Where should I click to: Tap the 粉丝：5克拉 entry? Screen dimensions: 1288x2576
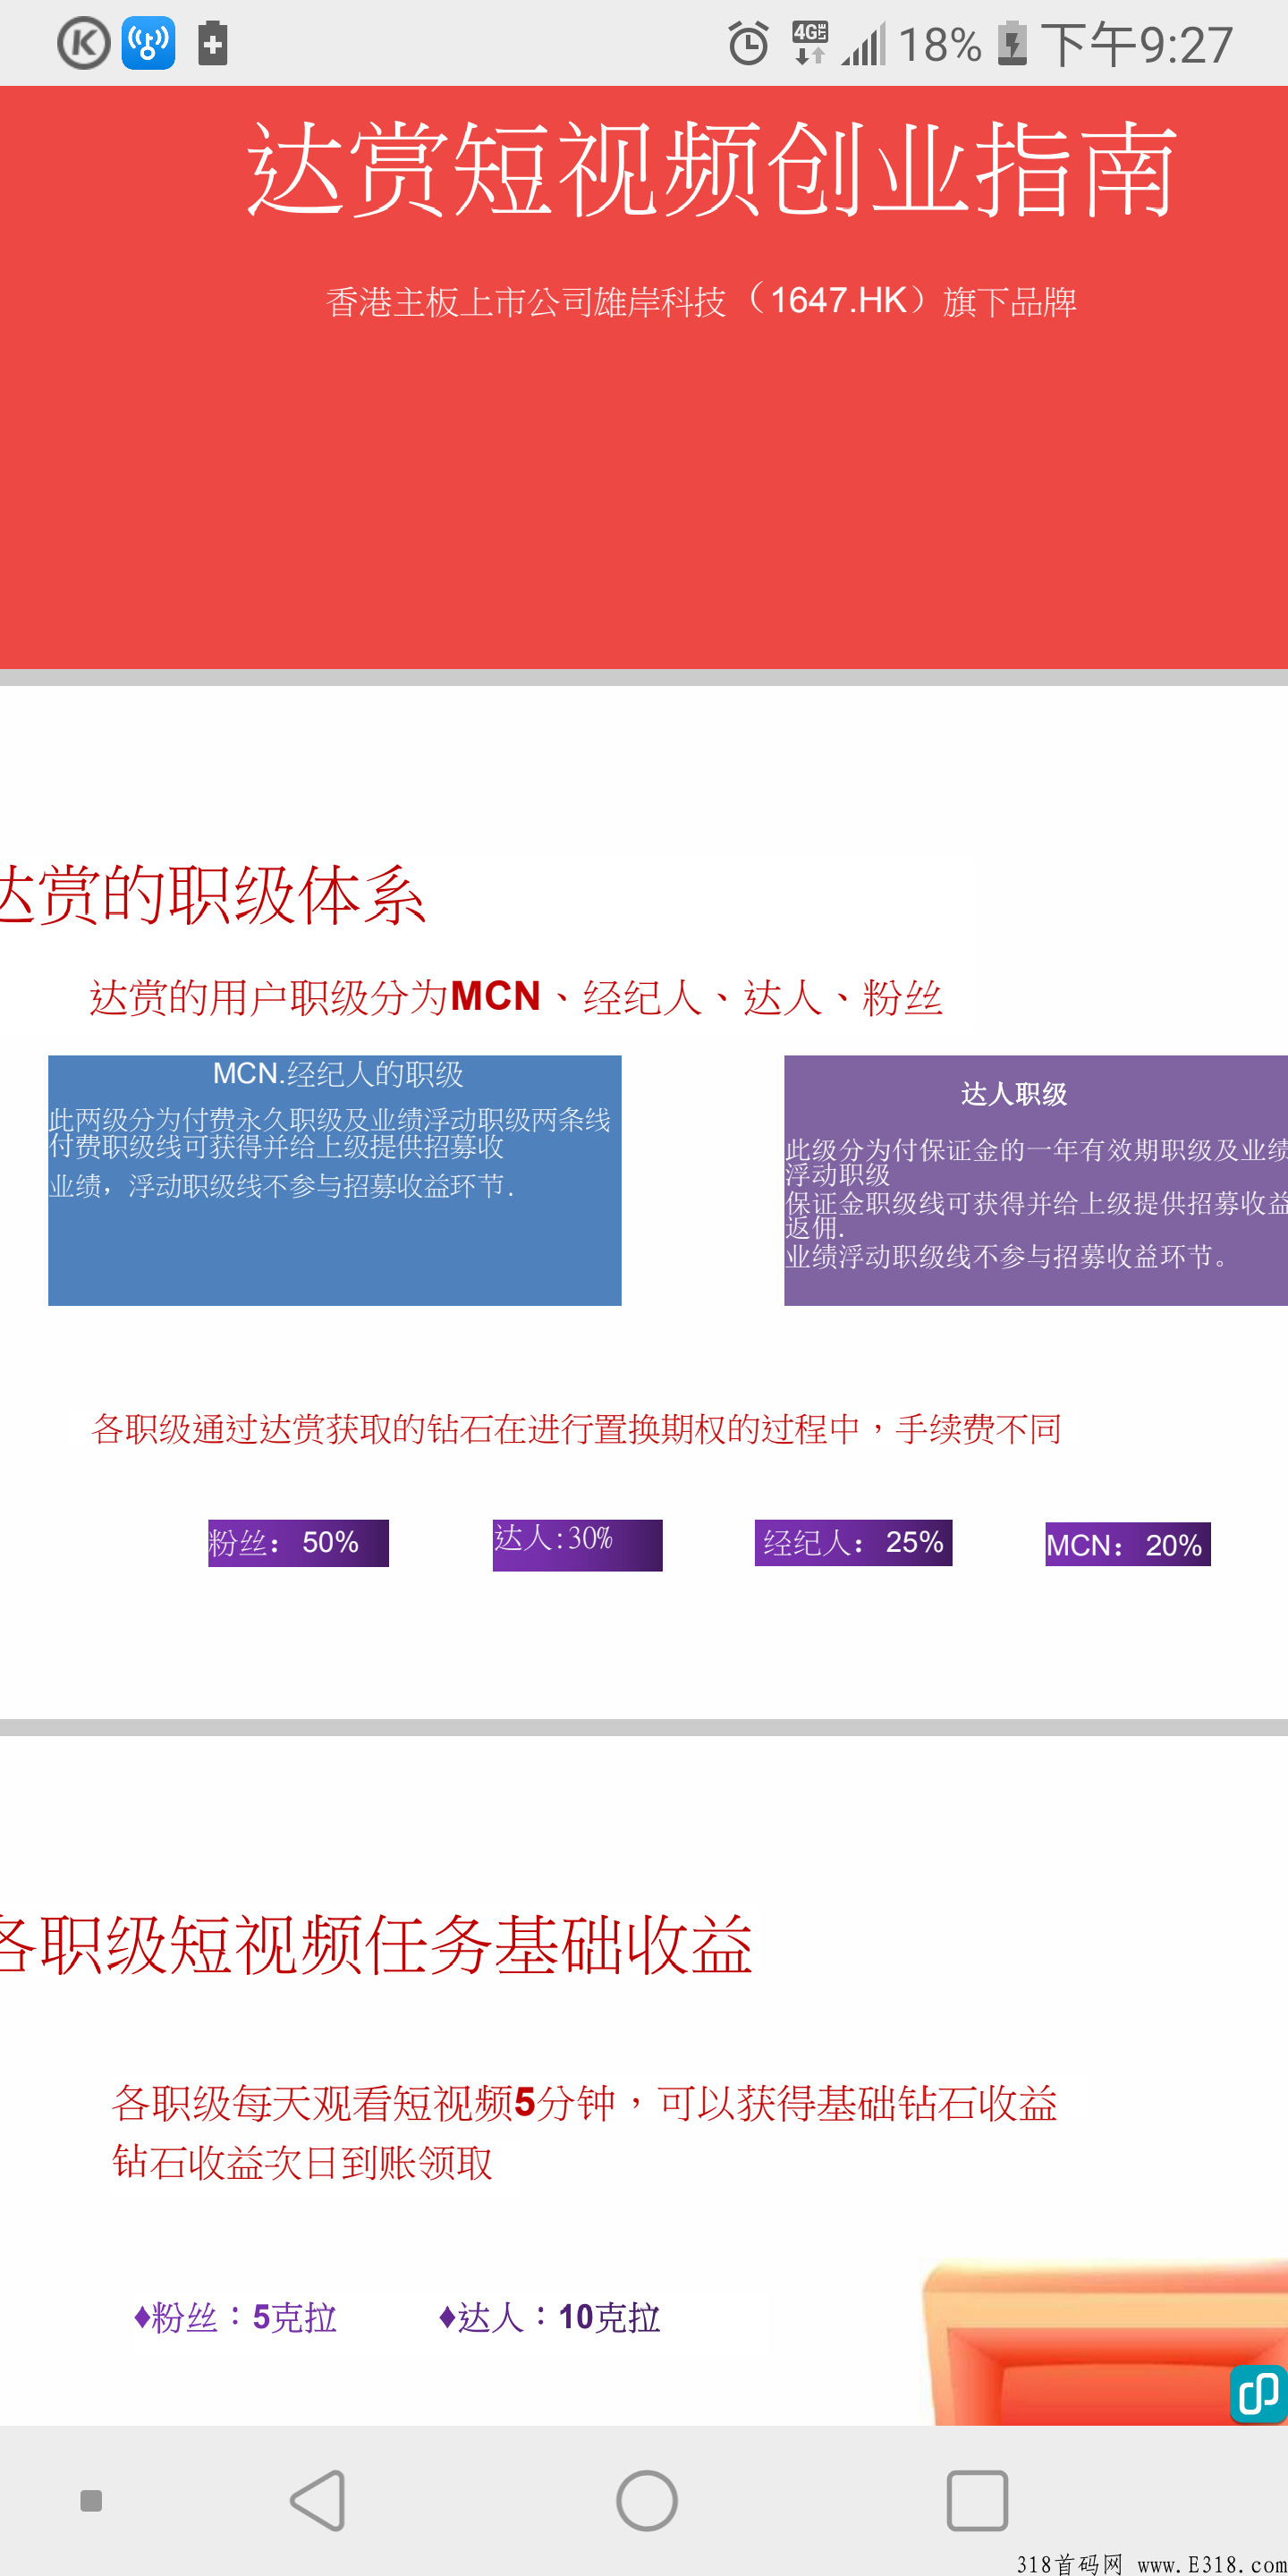coord(235,2317)
